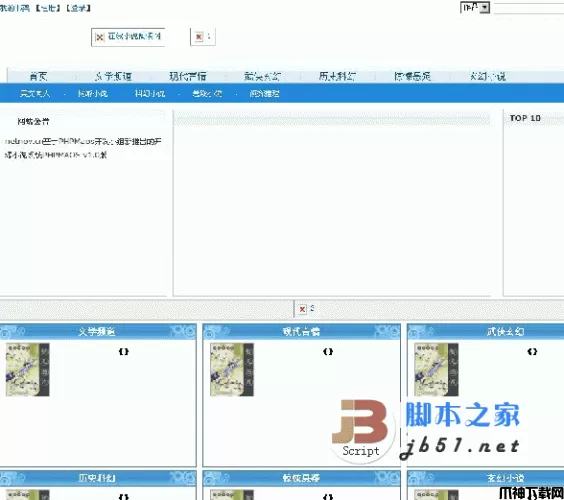Open the search category dropdown
The height and width of the screenshot is (500, 564).
click(475, 8)
